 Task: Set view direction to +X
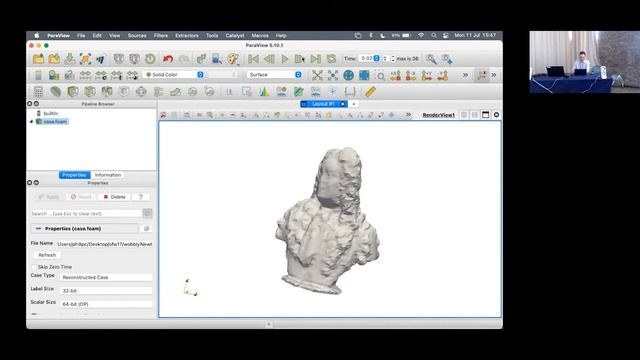tap(395, 75)
